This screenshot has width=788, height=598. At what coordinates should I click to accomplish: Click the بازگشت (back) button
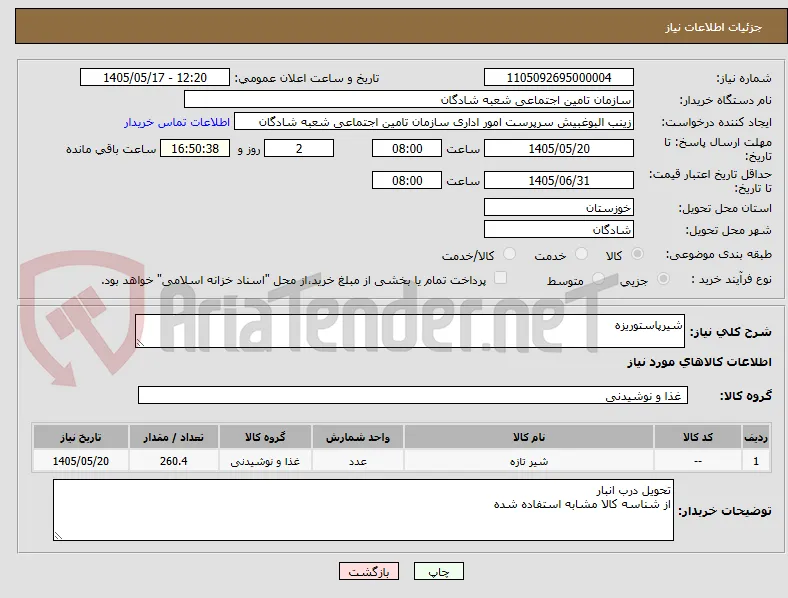click(369, 571)
